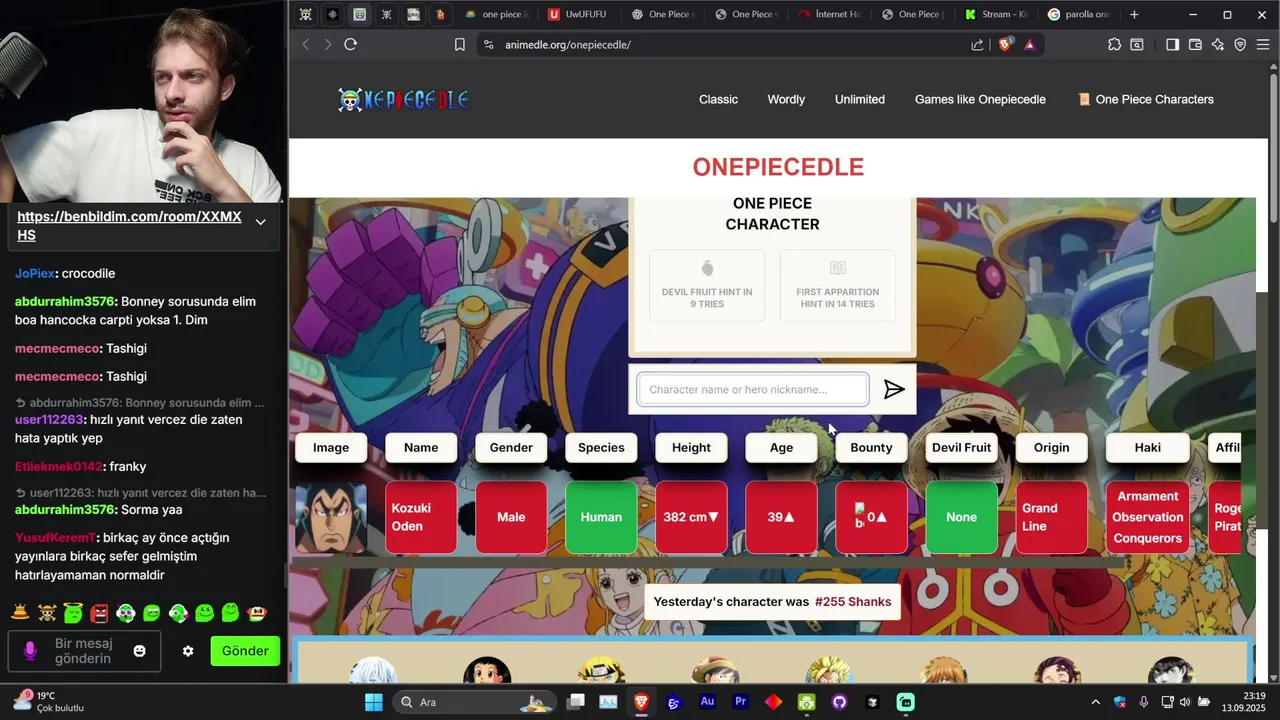
Task: Click the browser back arrow
Action: 306,44
